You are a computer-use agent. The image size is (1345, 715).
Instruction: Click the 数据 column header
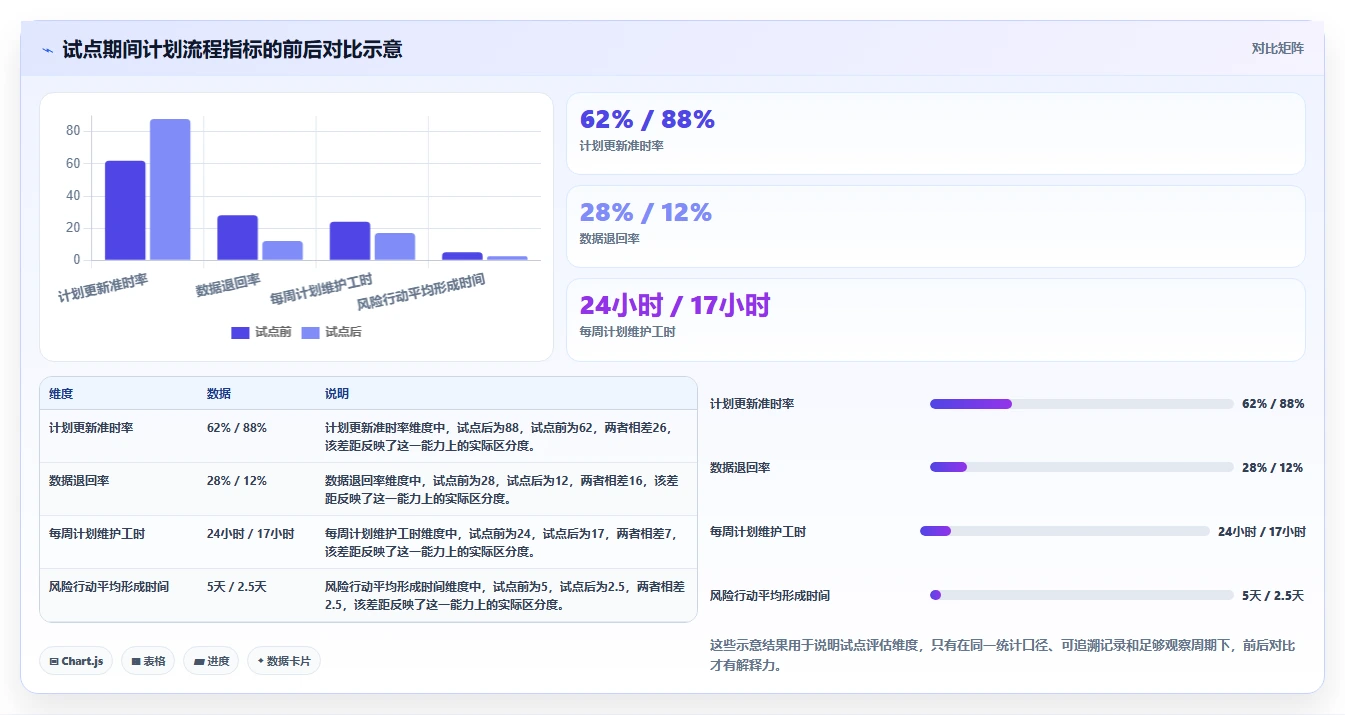(219, 394)
